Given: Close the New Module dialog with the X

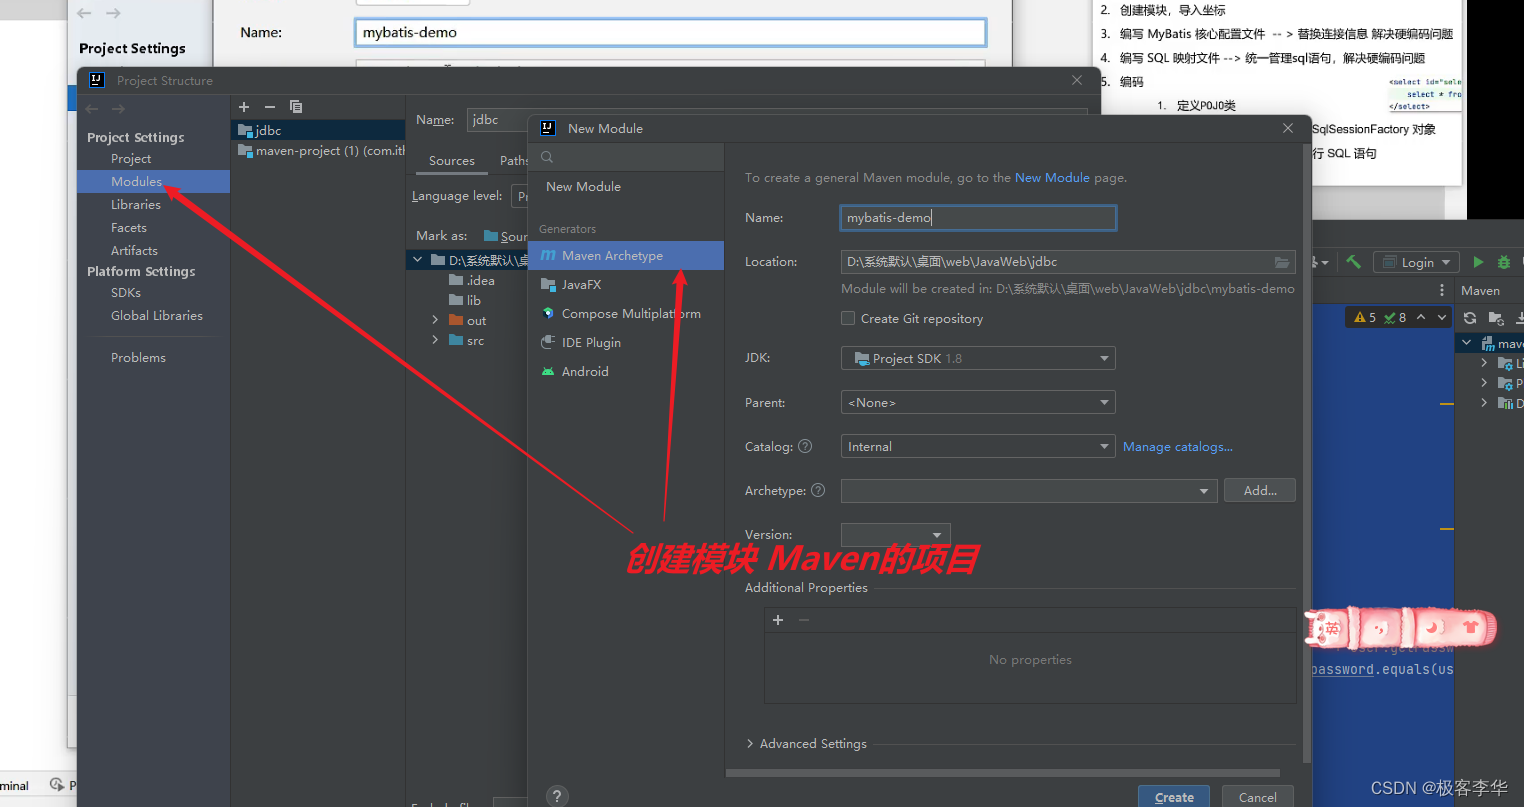Looking at the screenshot, I should pos(1288,128).
